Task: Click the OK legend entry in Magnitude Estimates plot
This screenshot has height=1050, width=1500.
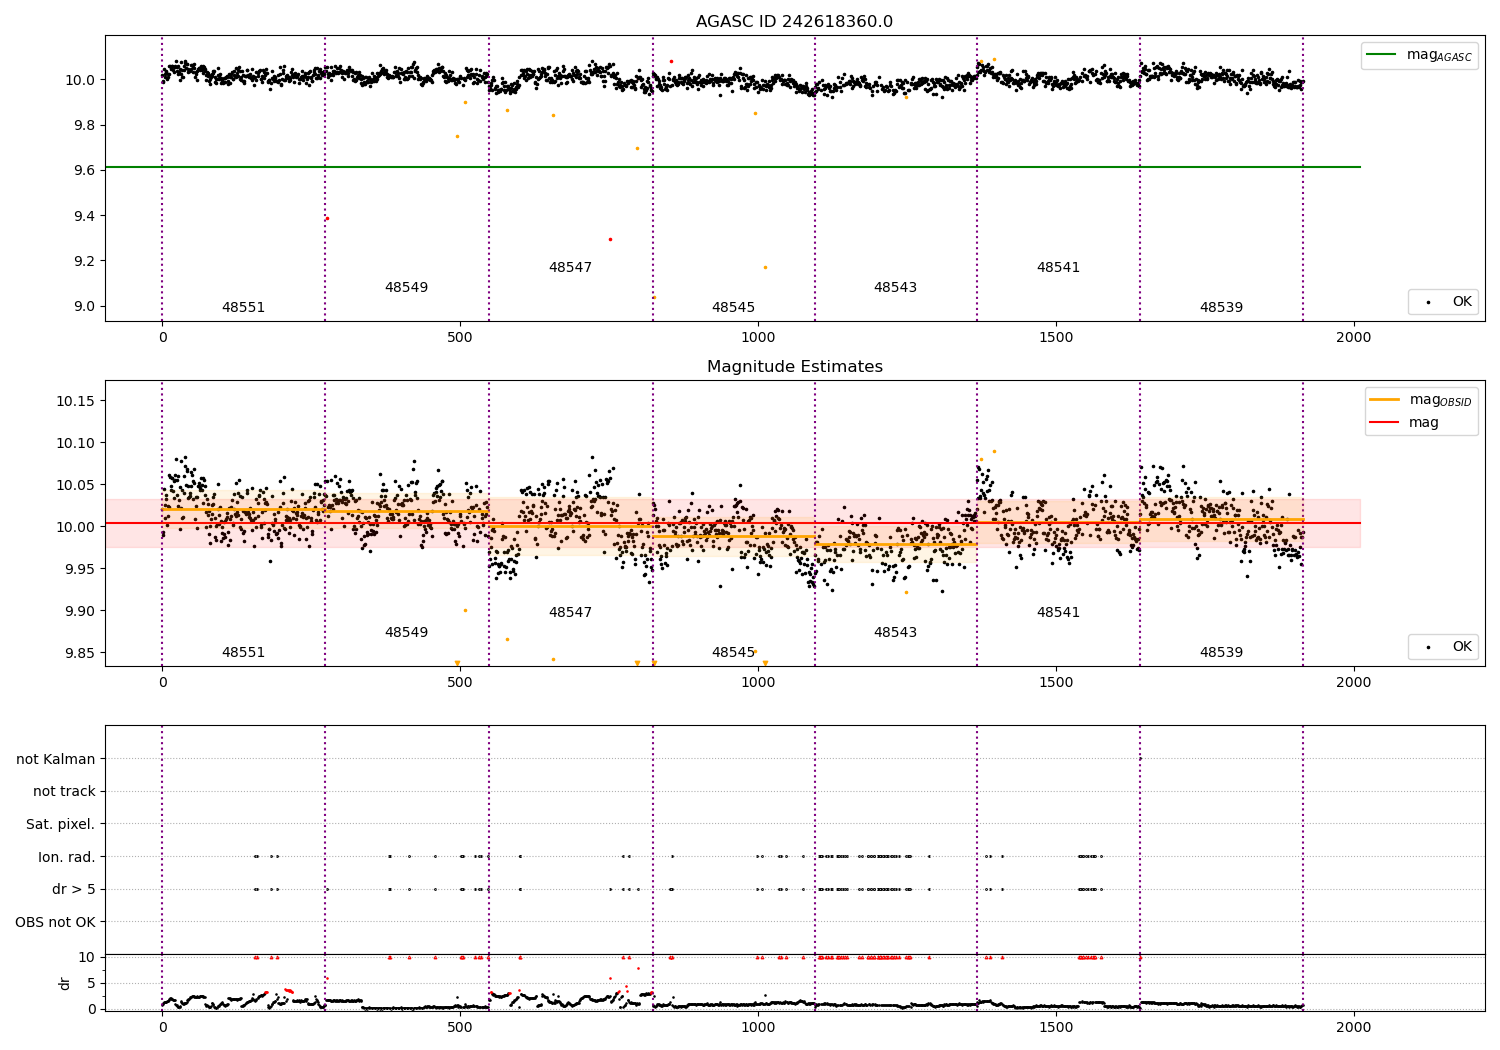Action: pos(1443,647)
